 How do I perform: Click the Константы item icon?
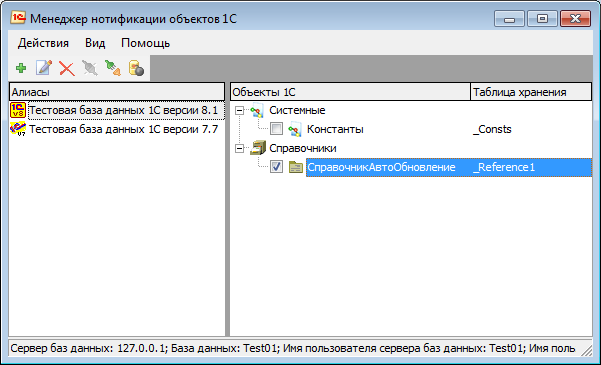pos(295,129)
